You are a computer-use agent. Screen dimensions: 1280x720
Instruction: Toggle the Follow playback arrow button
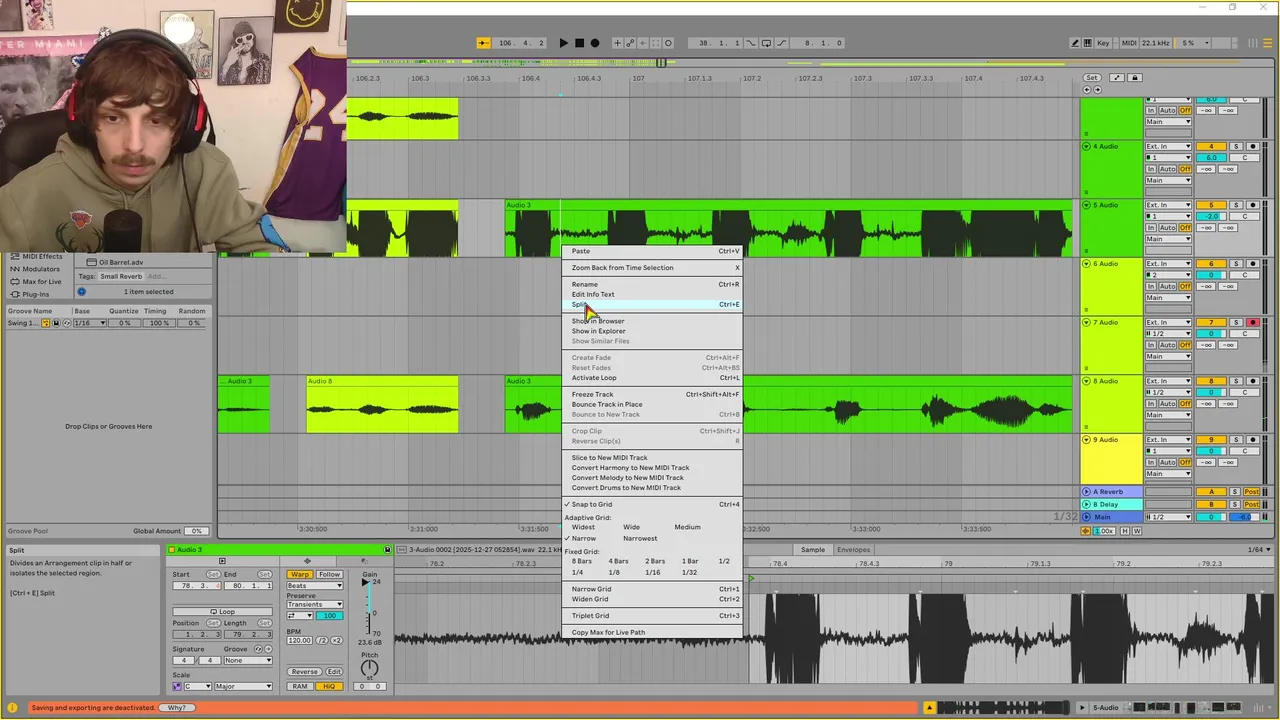[483, 43]
